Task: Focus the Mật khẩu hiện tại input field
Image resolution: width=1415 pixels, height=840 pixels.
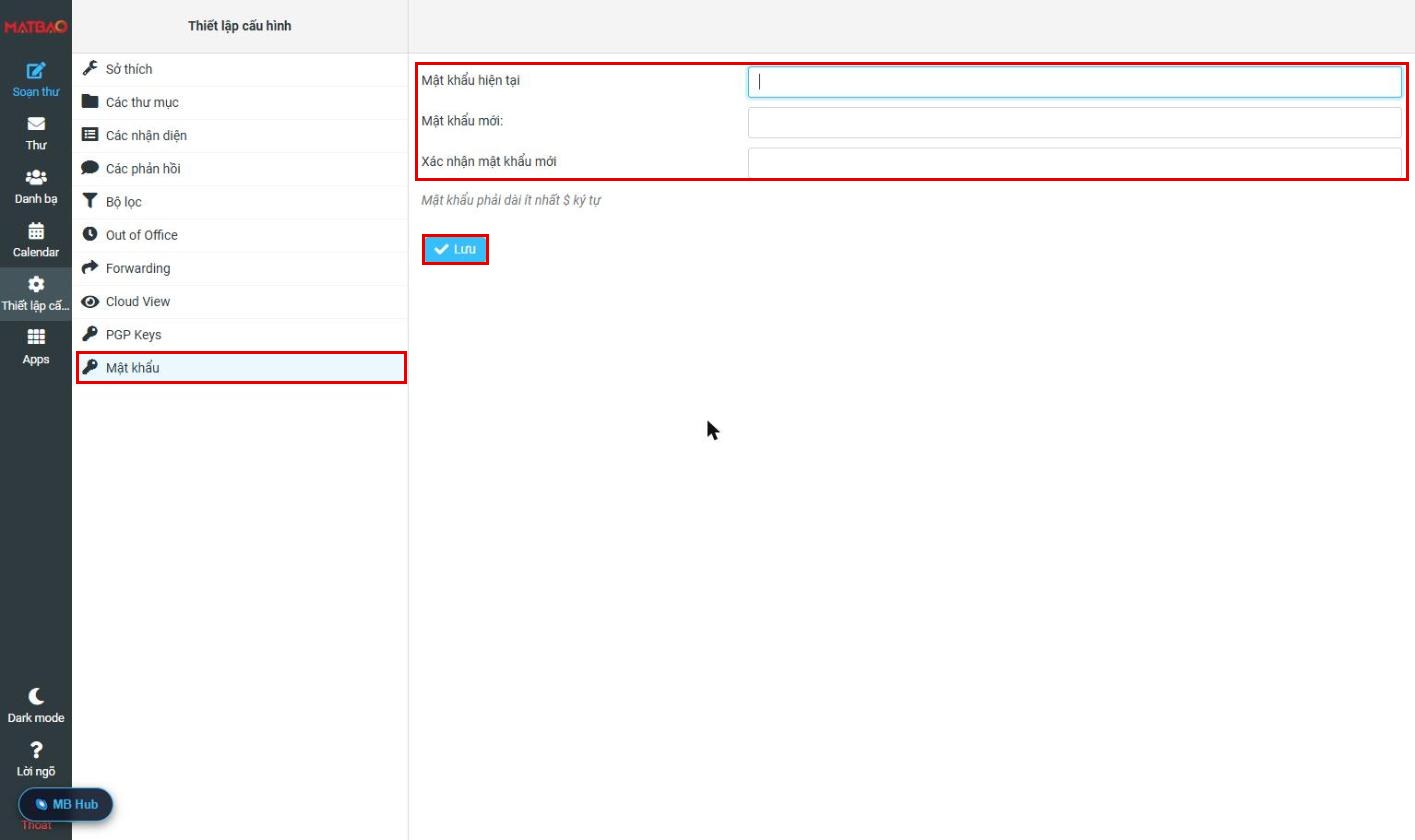Action: coord(1075,82)
